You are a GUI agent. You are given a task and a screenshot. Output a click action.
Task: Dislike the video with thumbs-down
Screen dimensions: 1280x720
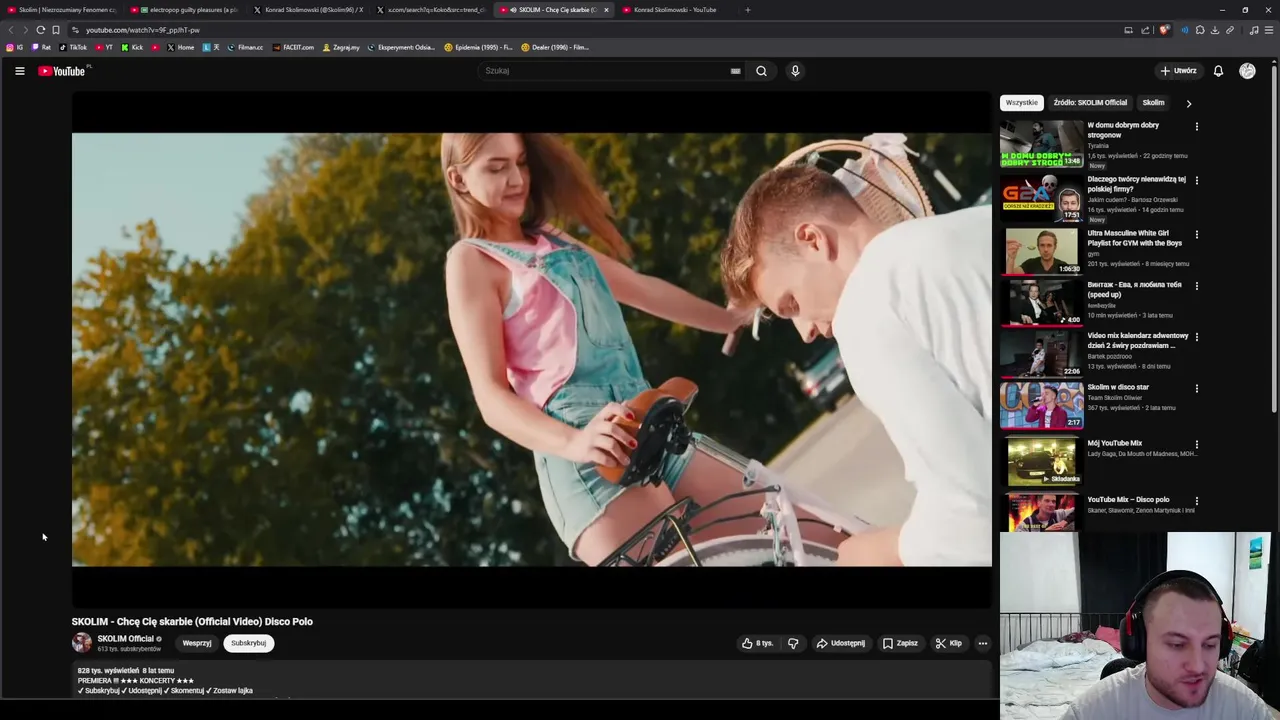click(x=793, y=643)
